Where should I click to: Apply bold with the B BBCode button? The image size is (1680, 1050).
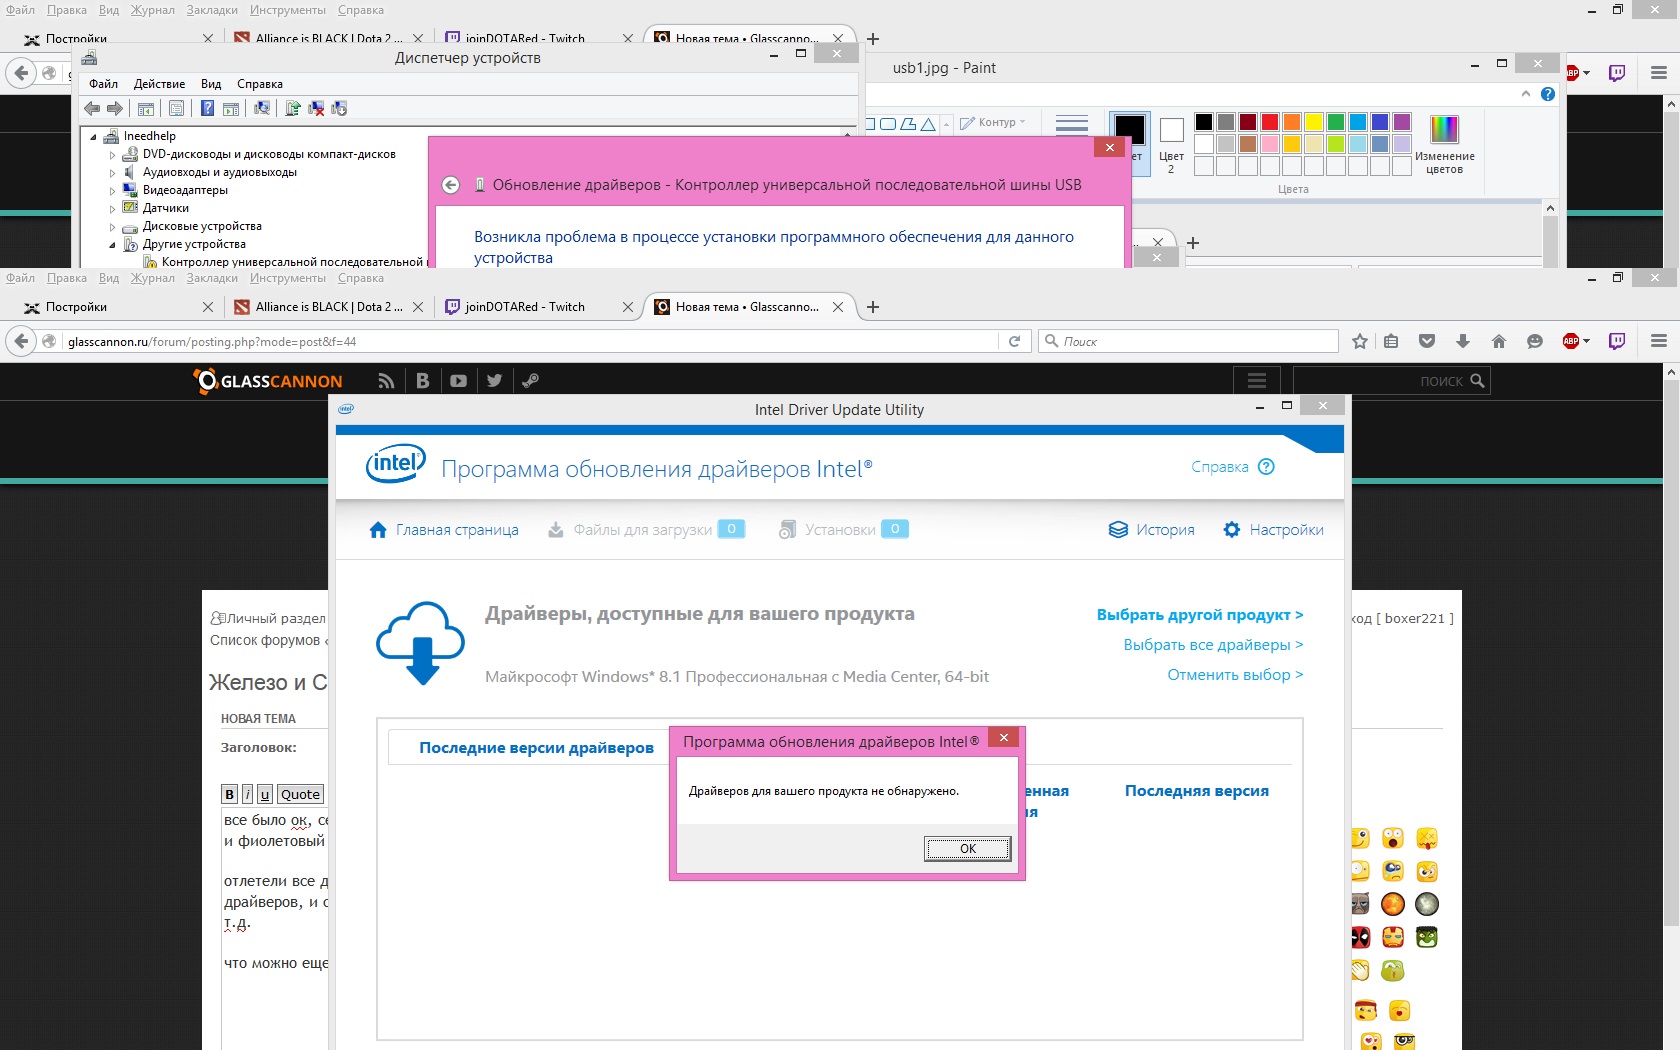pos(229,794)
